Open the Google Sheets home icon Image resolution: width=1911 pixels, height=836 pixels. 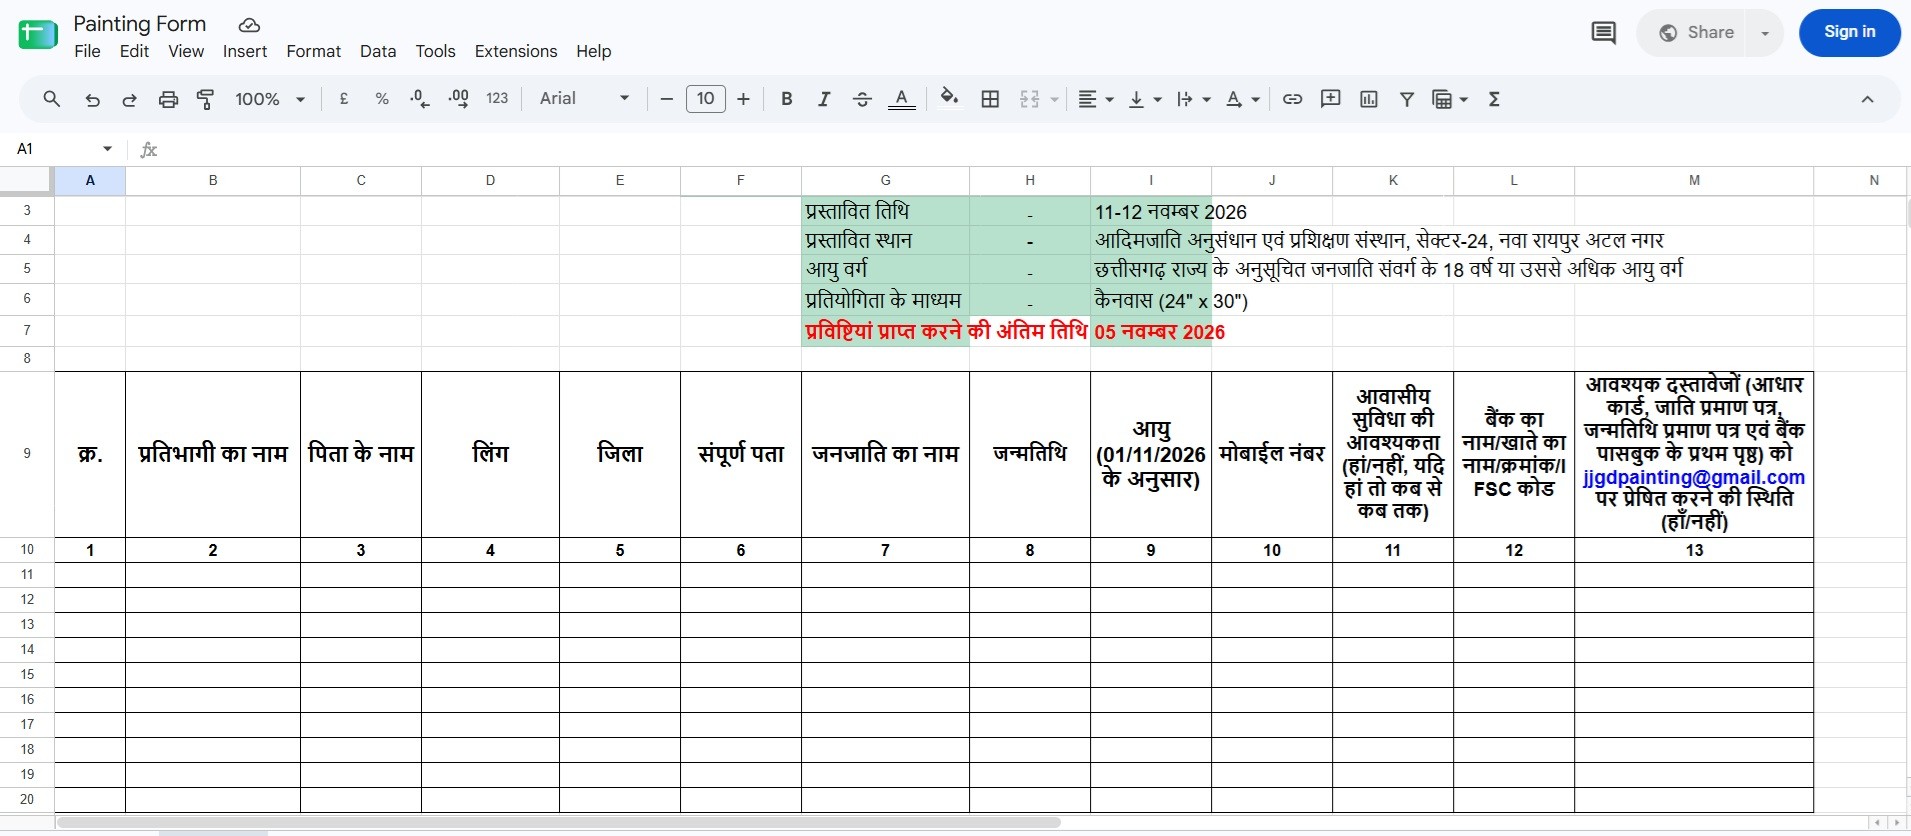tap(38, 35)
